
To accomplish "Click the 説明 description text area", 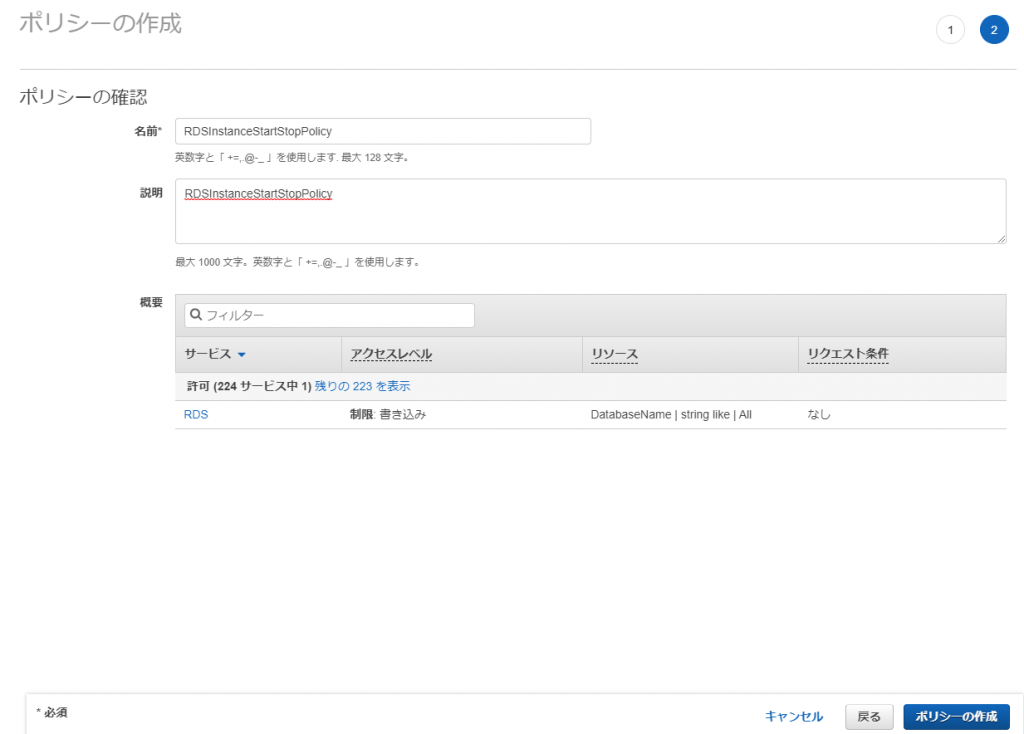I will pos(590,211).
